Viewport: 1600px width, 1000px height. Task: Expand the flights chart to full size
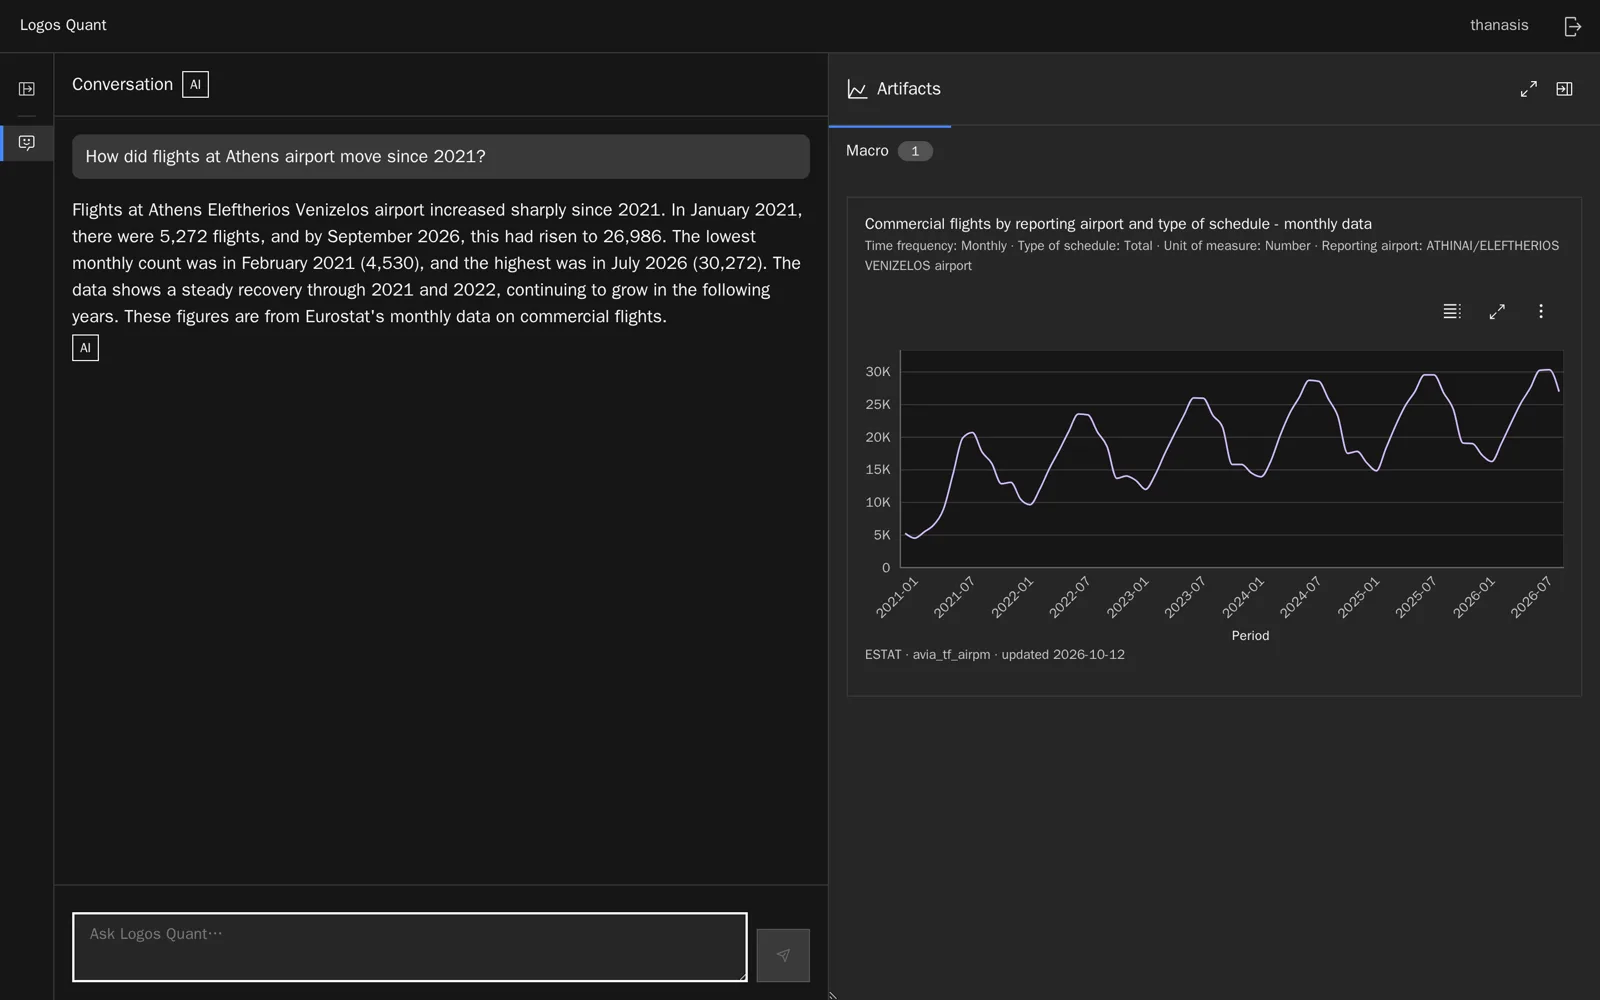point(1497,311)
